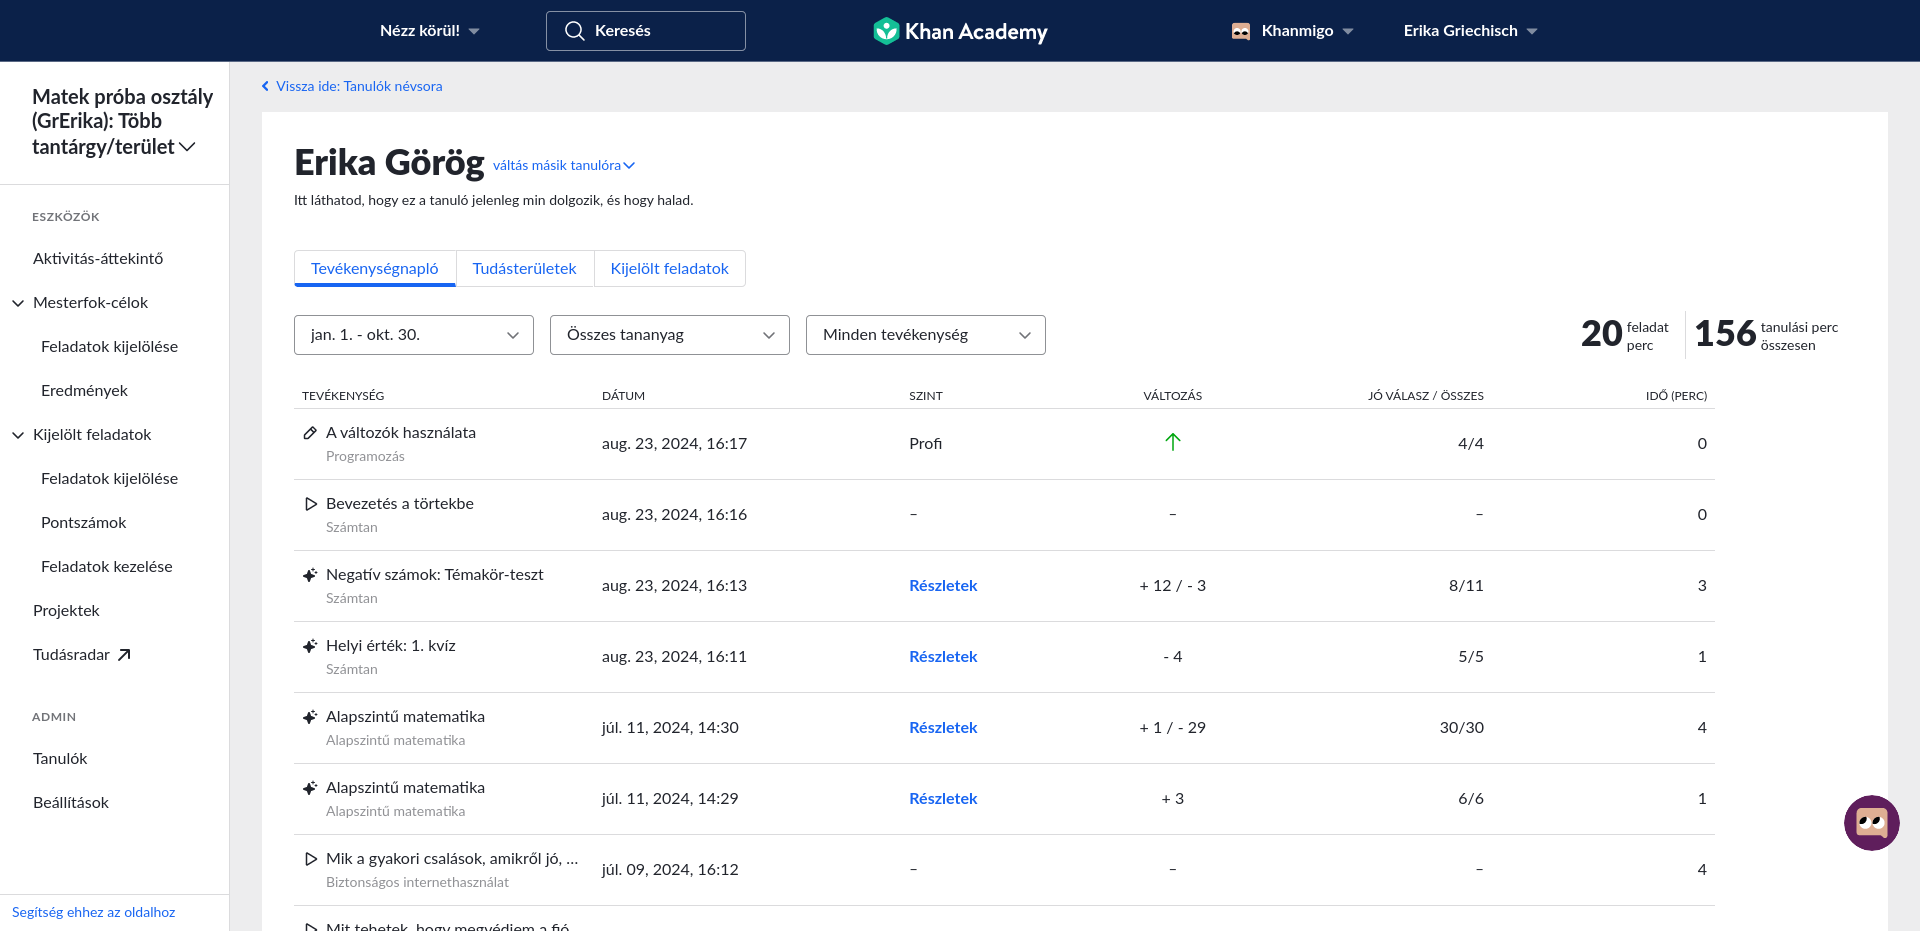Viewport: 1920px width, 931px height.
Task: Click activity title A változók használata
Action: click(x=401, y=432)
